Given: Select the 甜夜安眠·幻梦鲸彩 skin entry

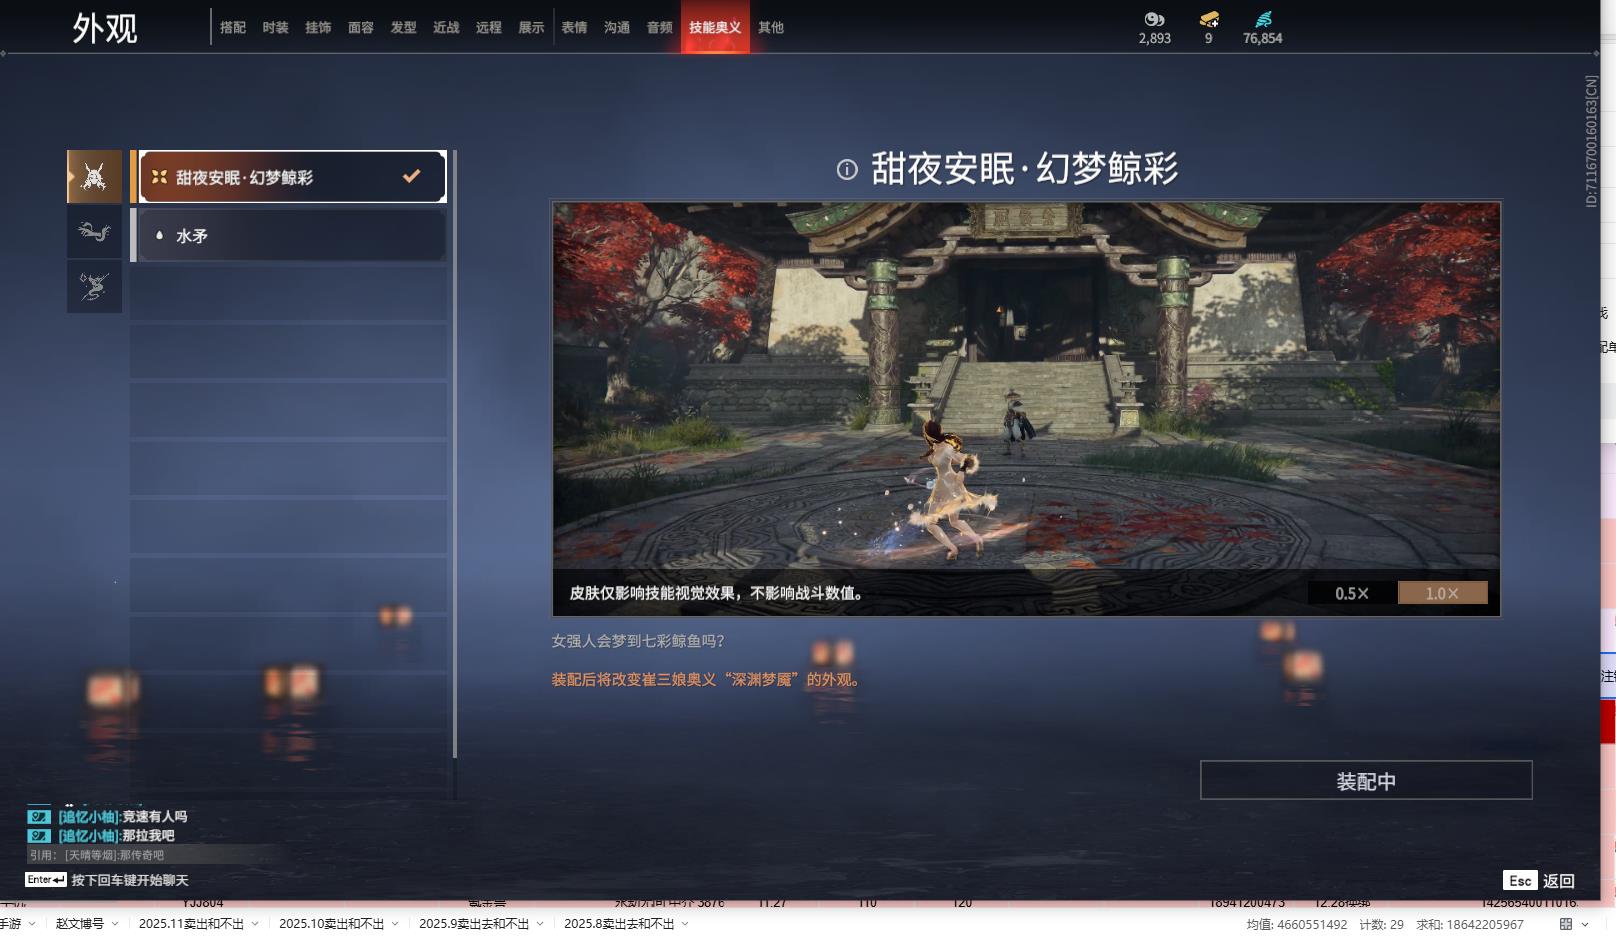Looking at the screenshot, I should coord(292,177).
